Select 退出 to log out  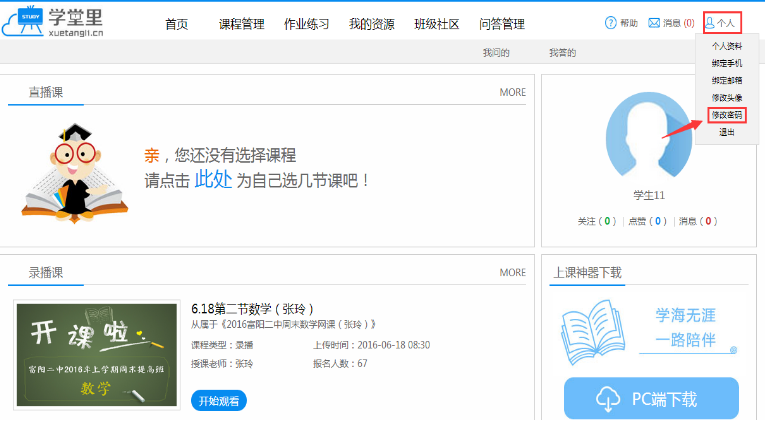pyautogui.click(x=726, y=132)
